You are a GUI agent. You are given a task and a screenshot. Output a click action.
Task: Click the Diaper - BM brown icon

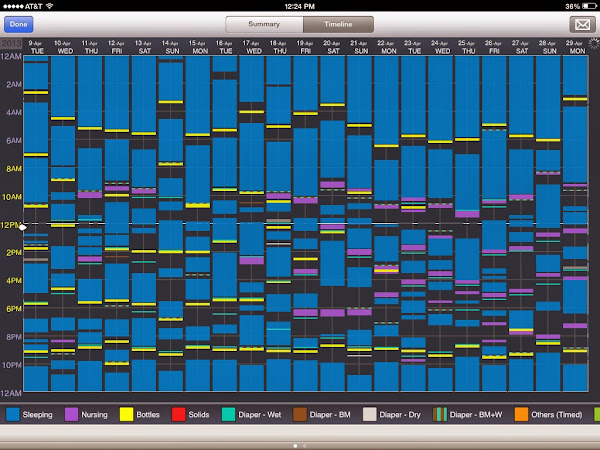coord(299,414)
